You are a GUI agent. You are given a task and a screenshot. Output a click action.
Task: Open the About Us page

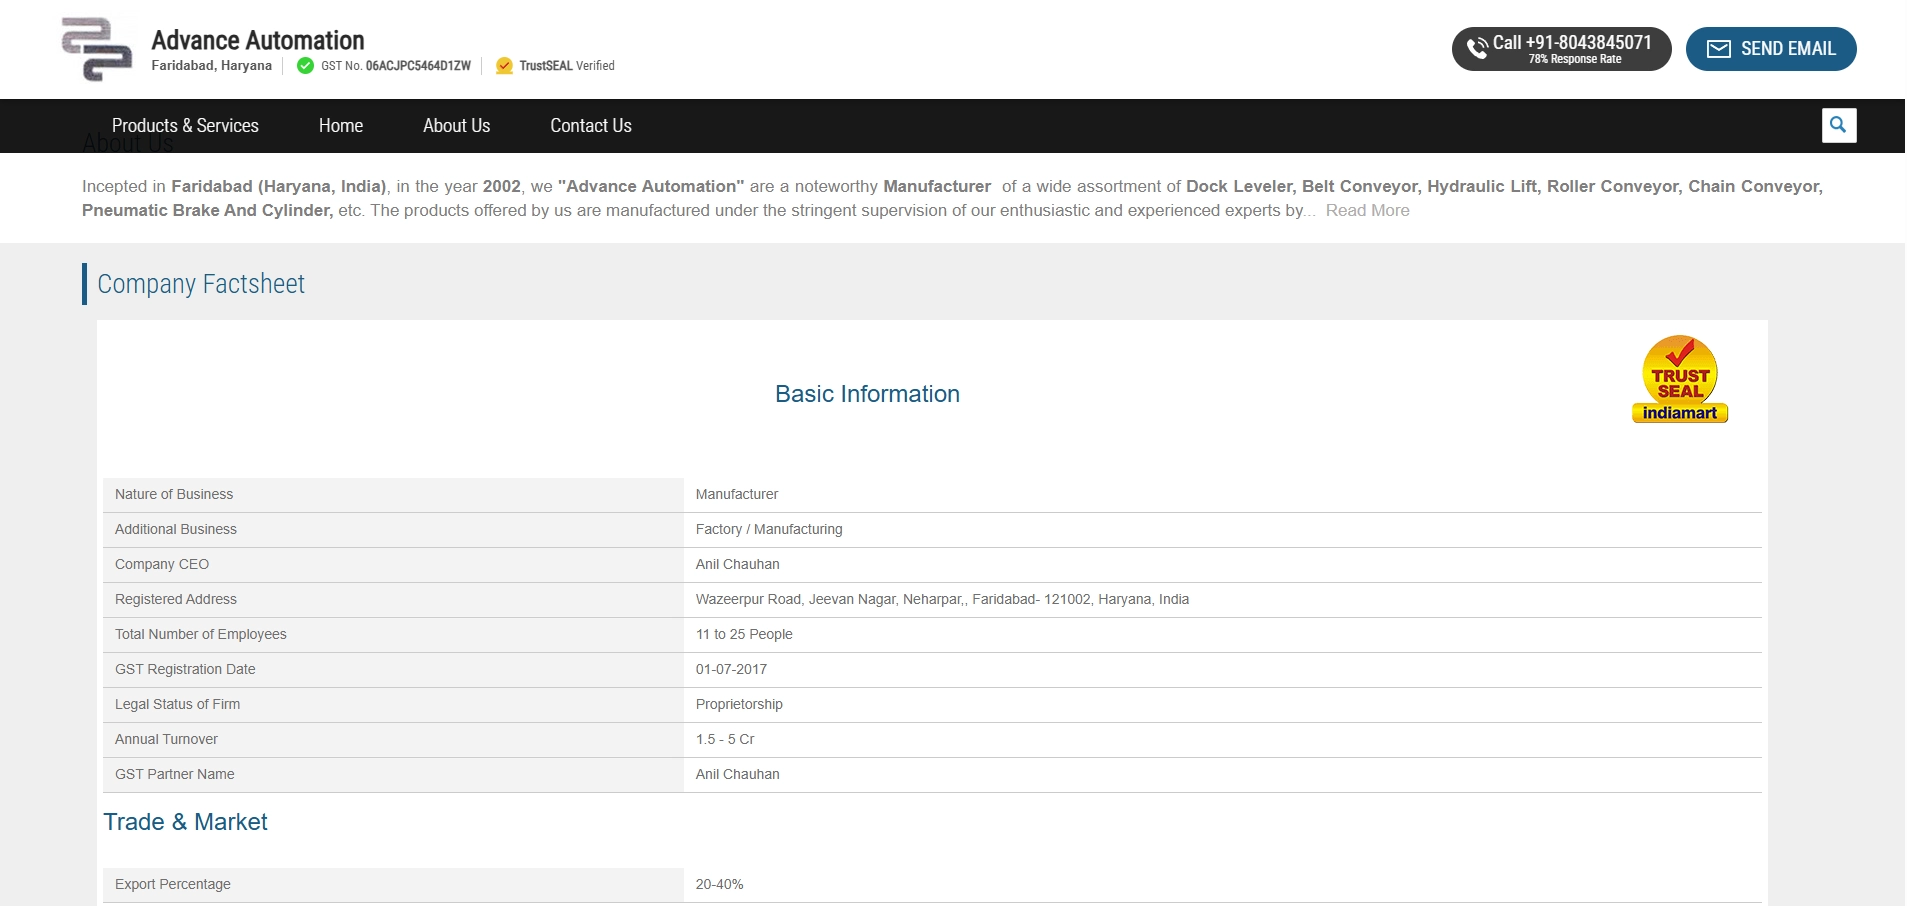click(456, 126)
